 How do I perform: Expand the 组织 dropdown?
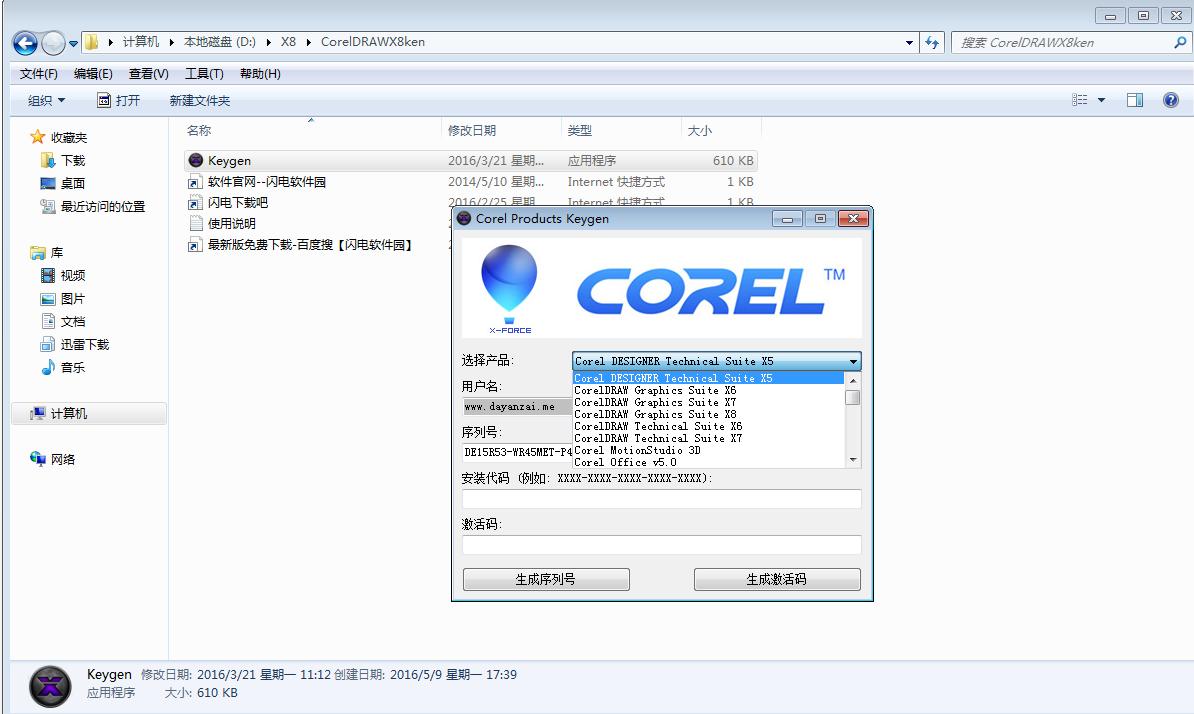[x=46, y=99]
